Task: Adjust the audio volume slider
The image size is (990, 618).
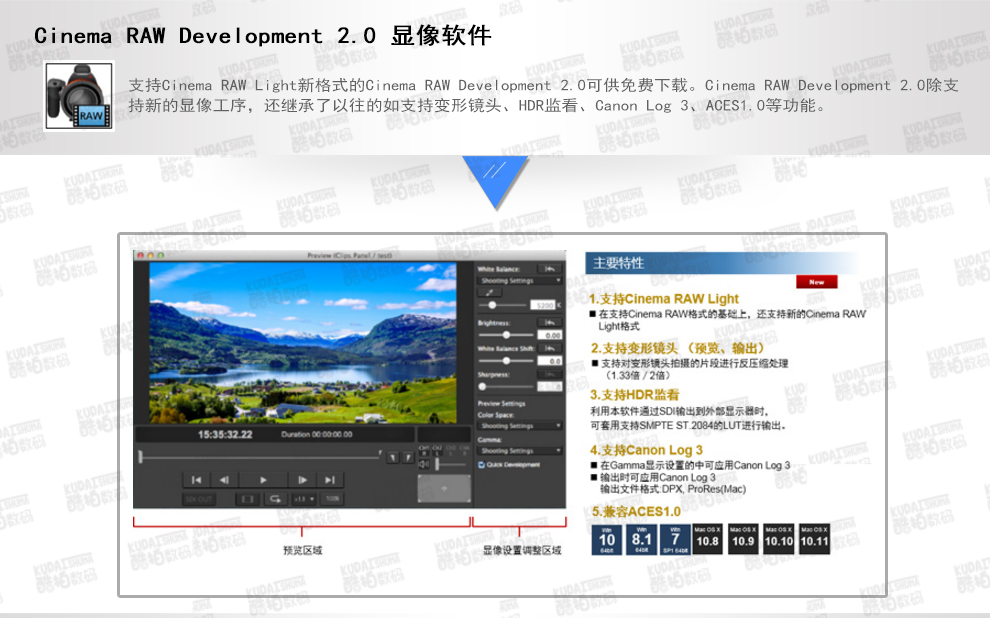Action: point(451,465)
